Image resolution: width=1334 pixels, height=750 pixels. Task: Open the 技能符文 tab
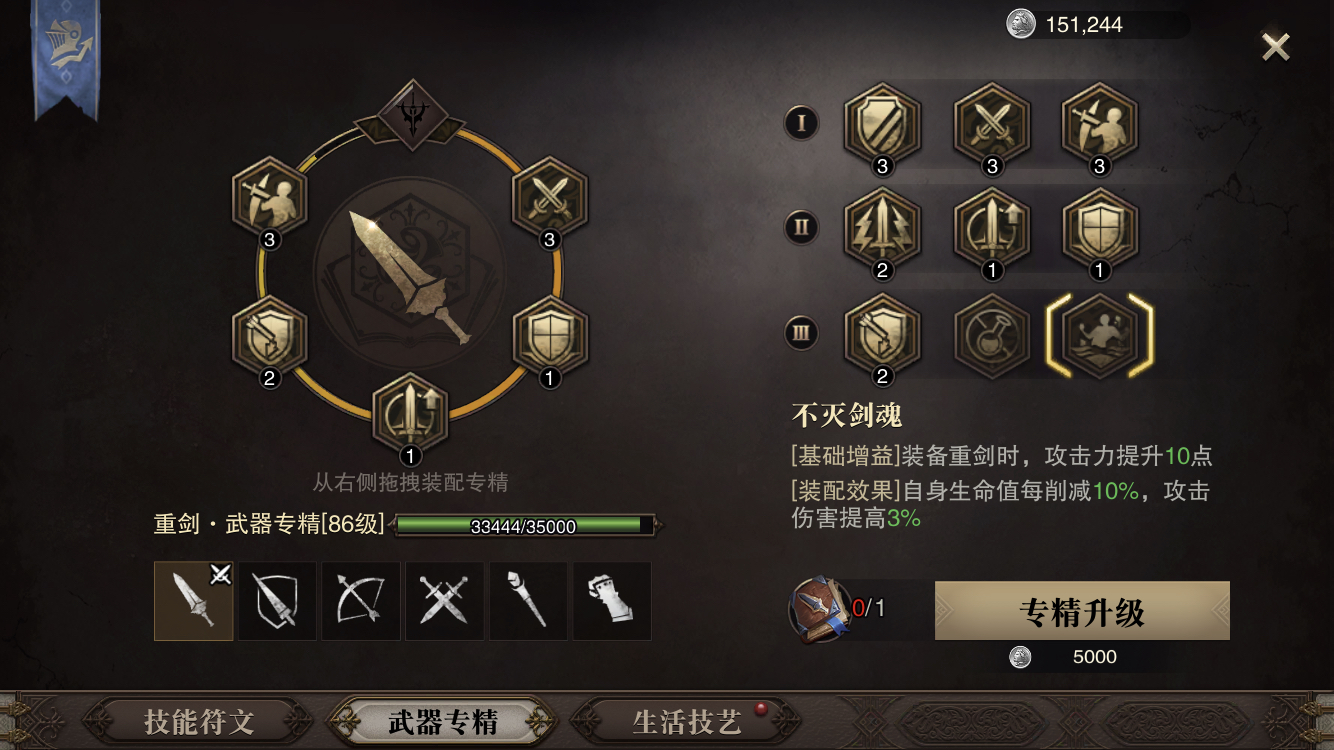[x=199, y=721]
